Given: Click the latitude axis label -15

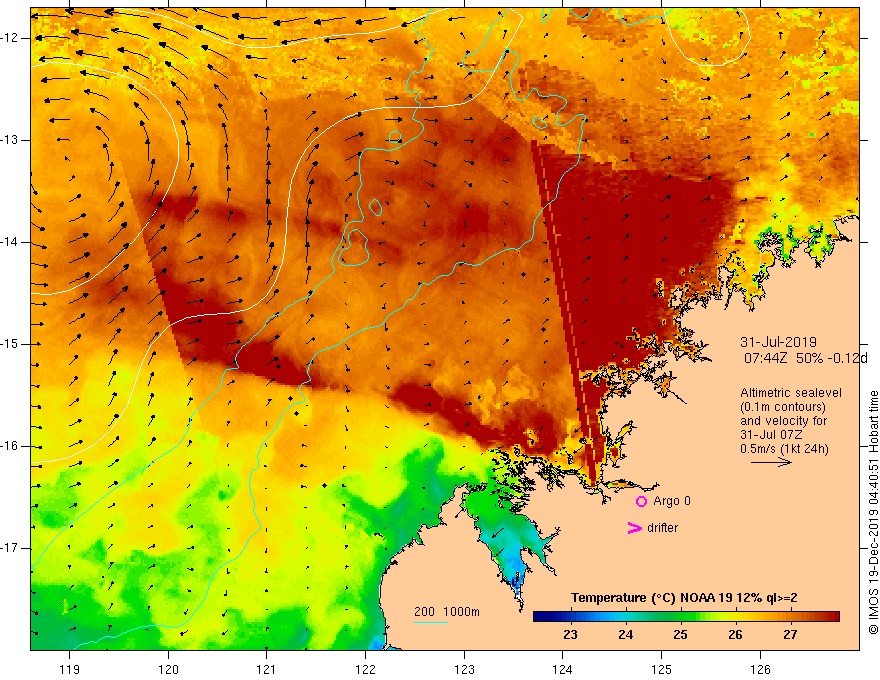Looking at the screenshot, I should pyautogui.click(x=10, y=344).
